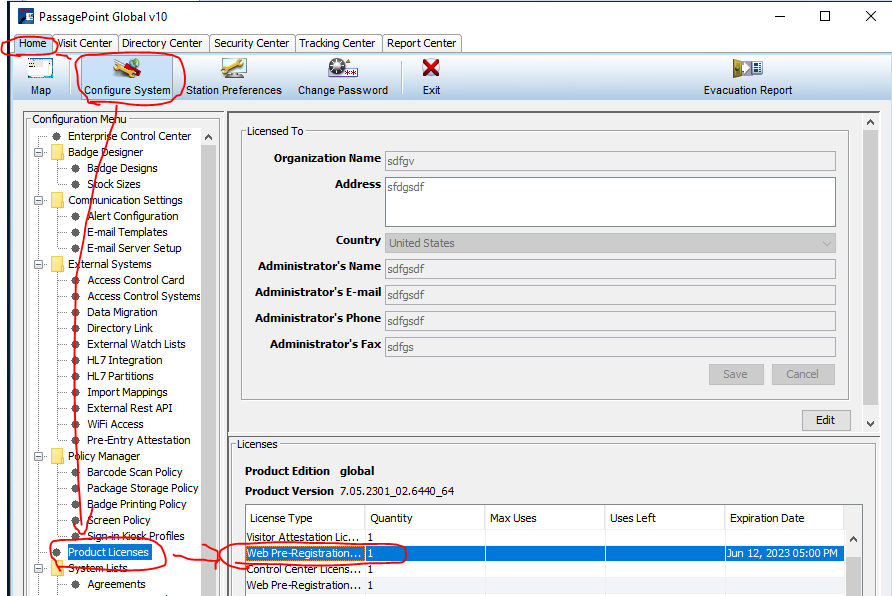Click the Communication Settings folder icon
Screen dimensions: 892x596
point(57,200)
